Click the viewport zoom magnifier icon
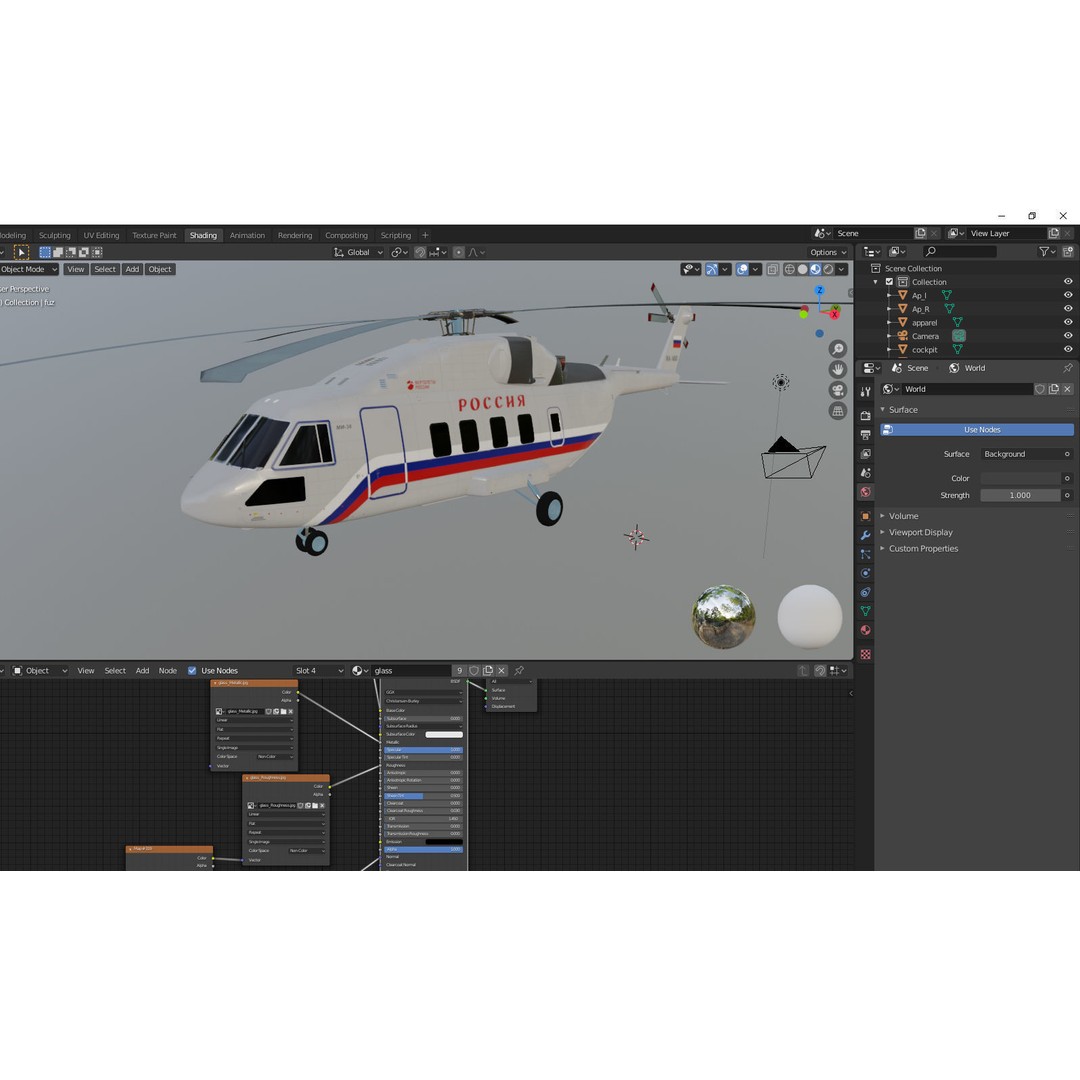Screen dimensions: 1080x1080 838,349
